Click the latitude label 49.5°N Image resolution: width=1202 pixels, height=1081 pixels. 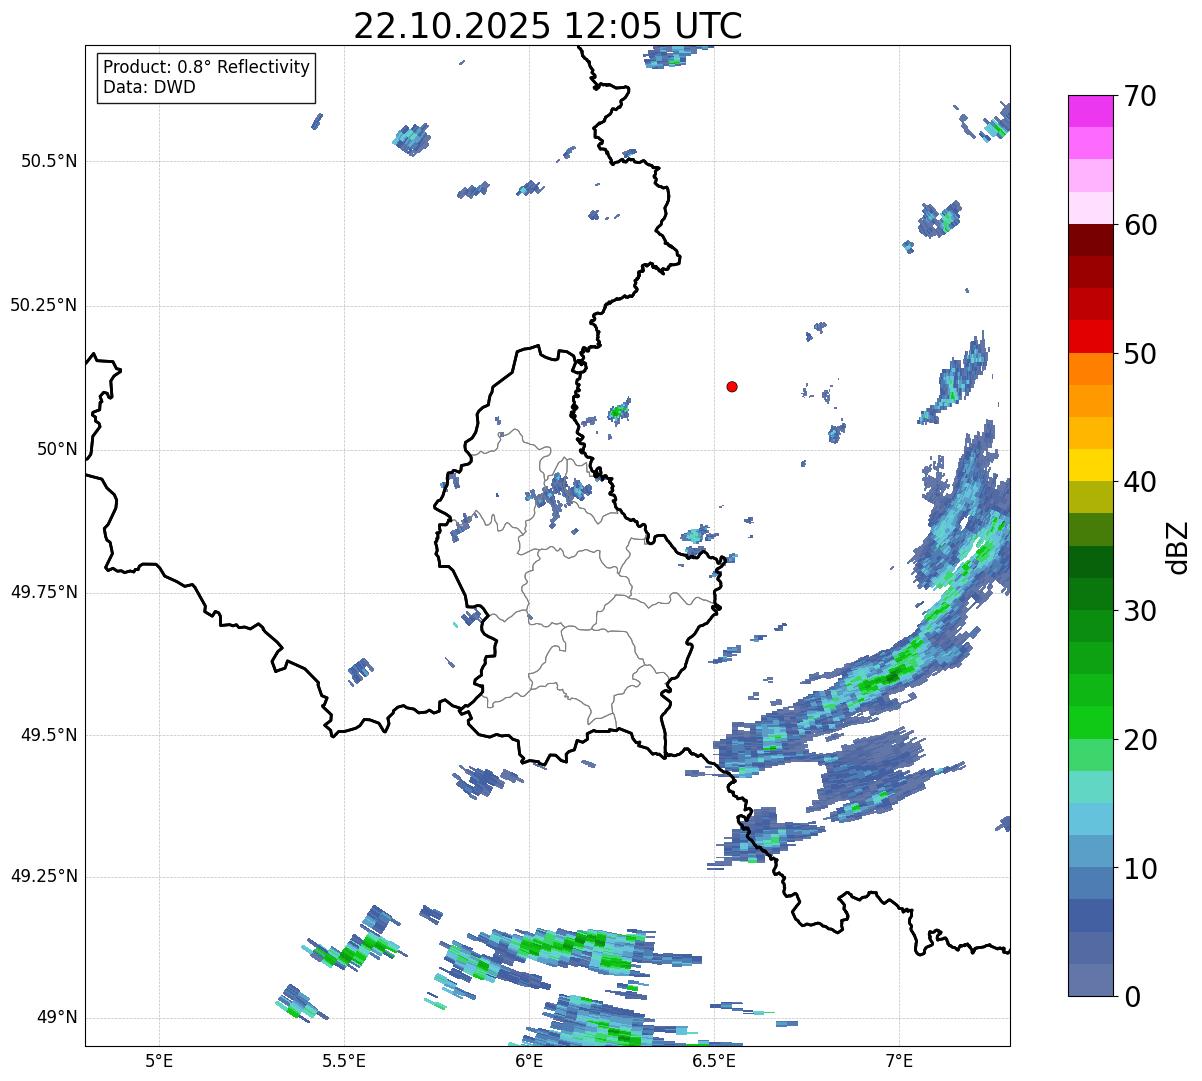click(49, 735)
